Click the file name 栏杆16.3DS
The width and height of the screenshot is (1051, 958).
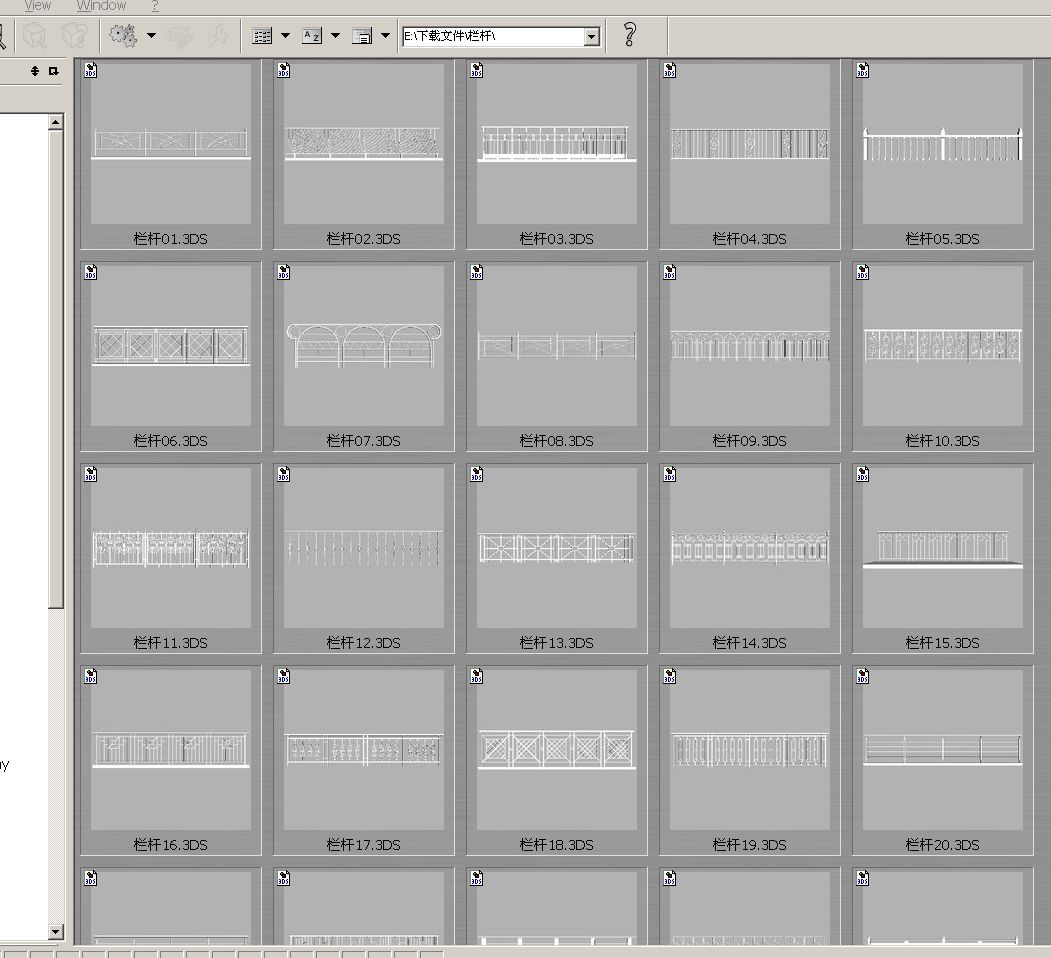[171, 845]
